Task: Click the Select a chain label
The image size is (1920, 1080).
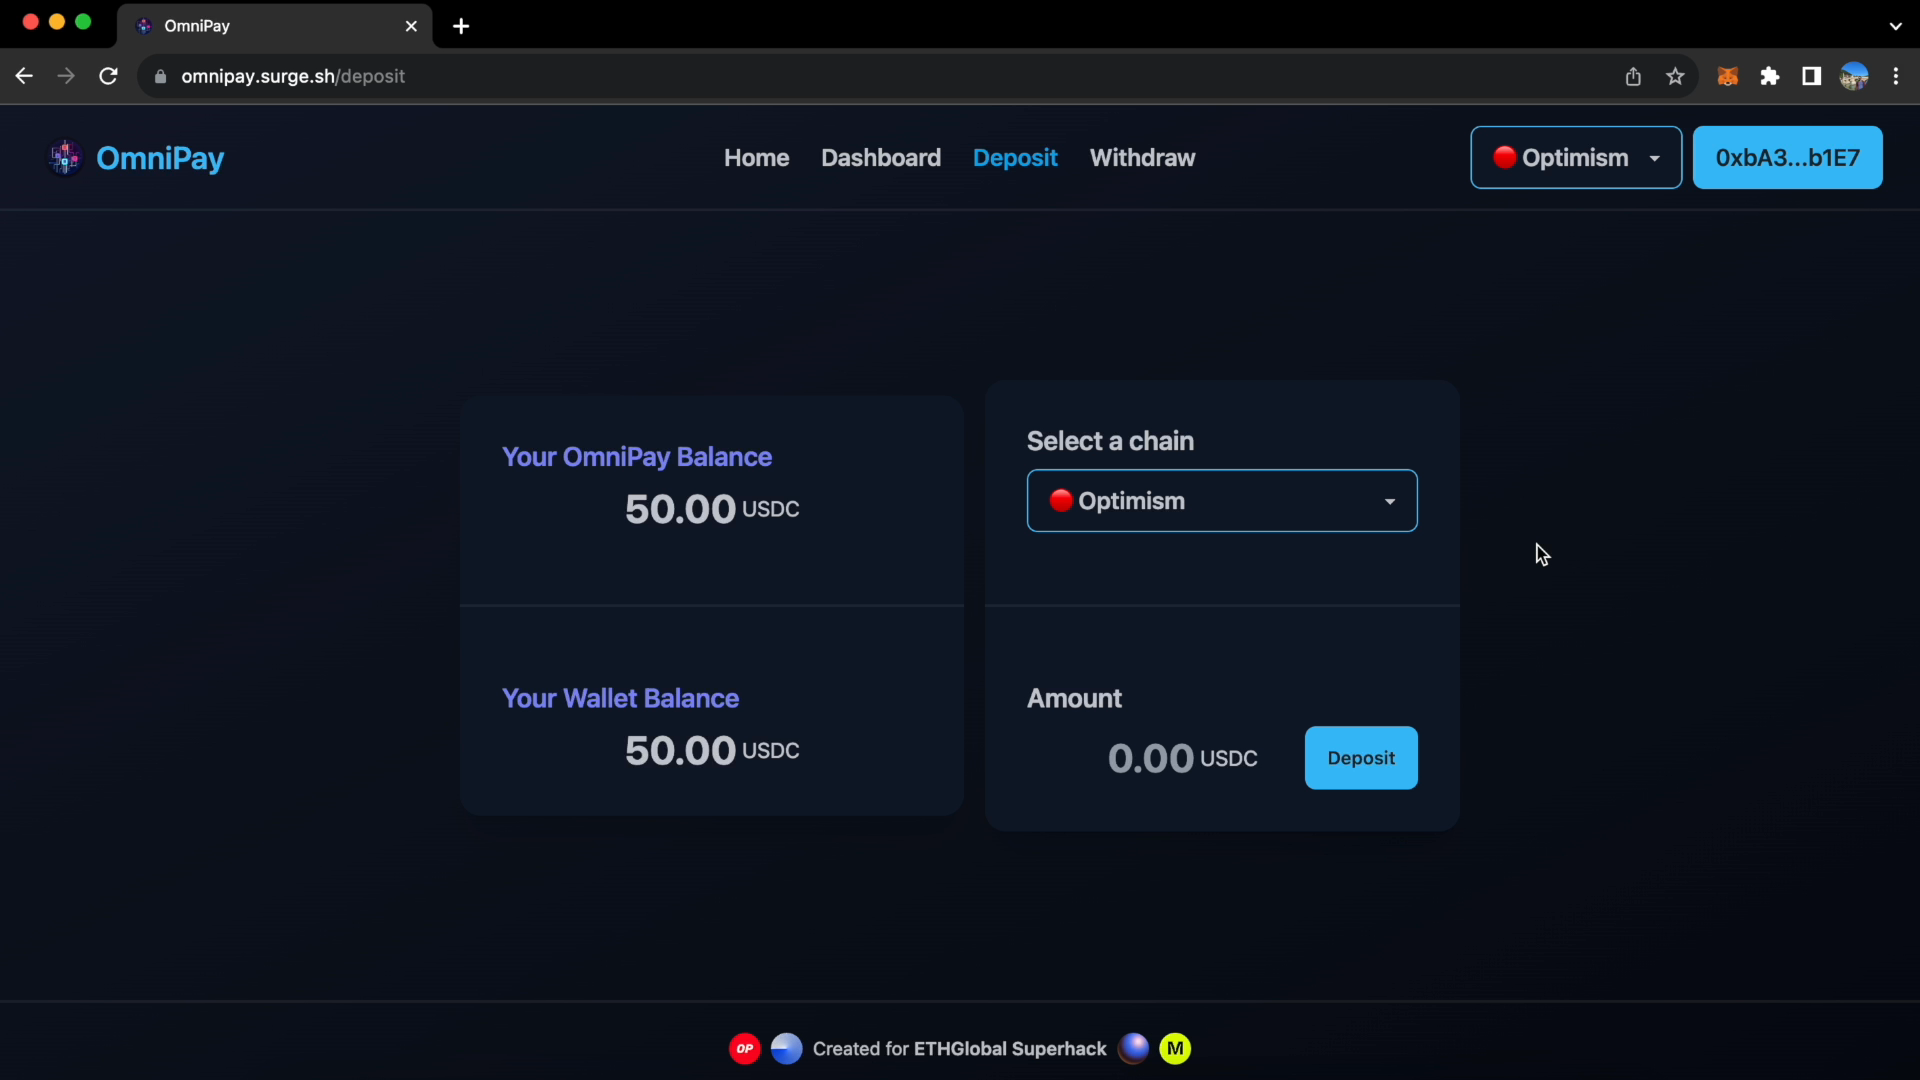Action: coord(1110,441)
